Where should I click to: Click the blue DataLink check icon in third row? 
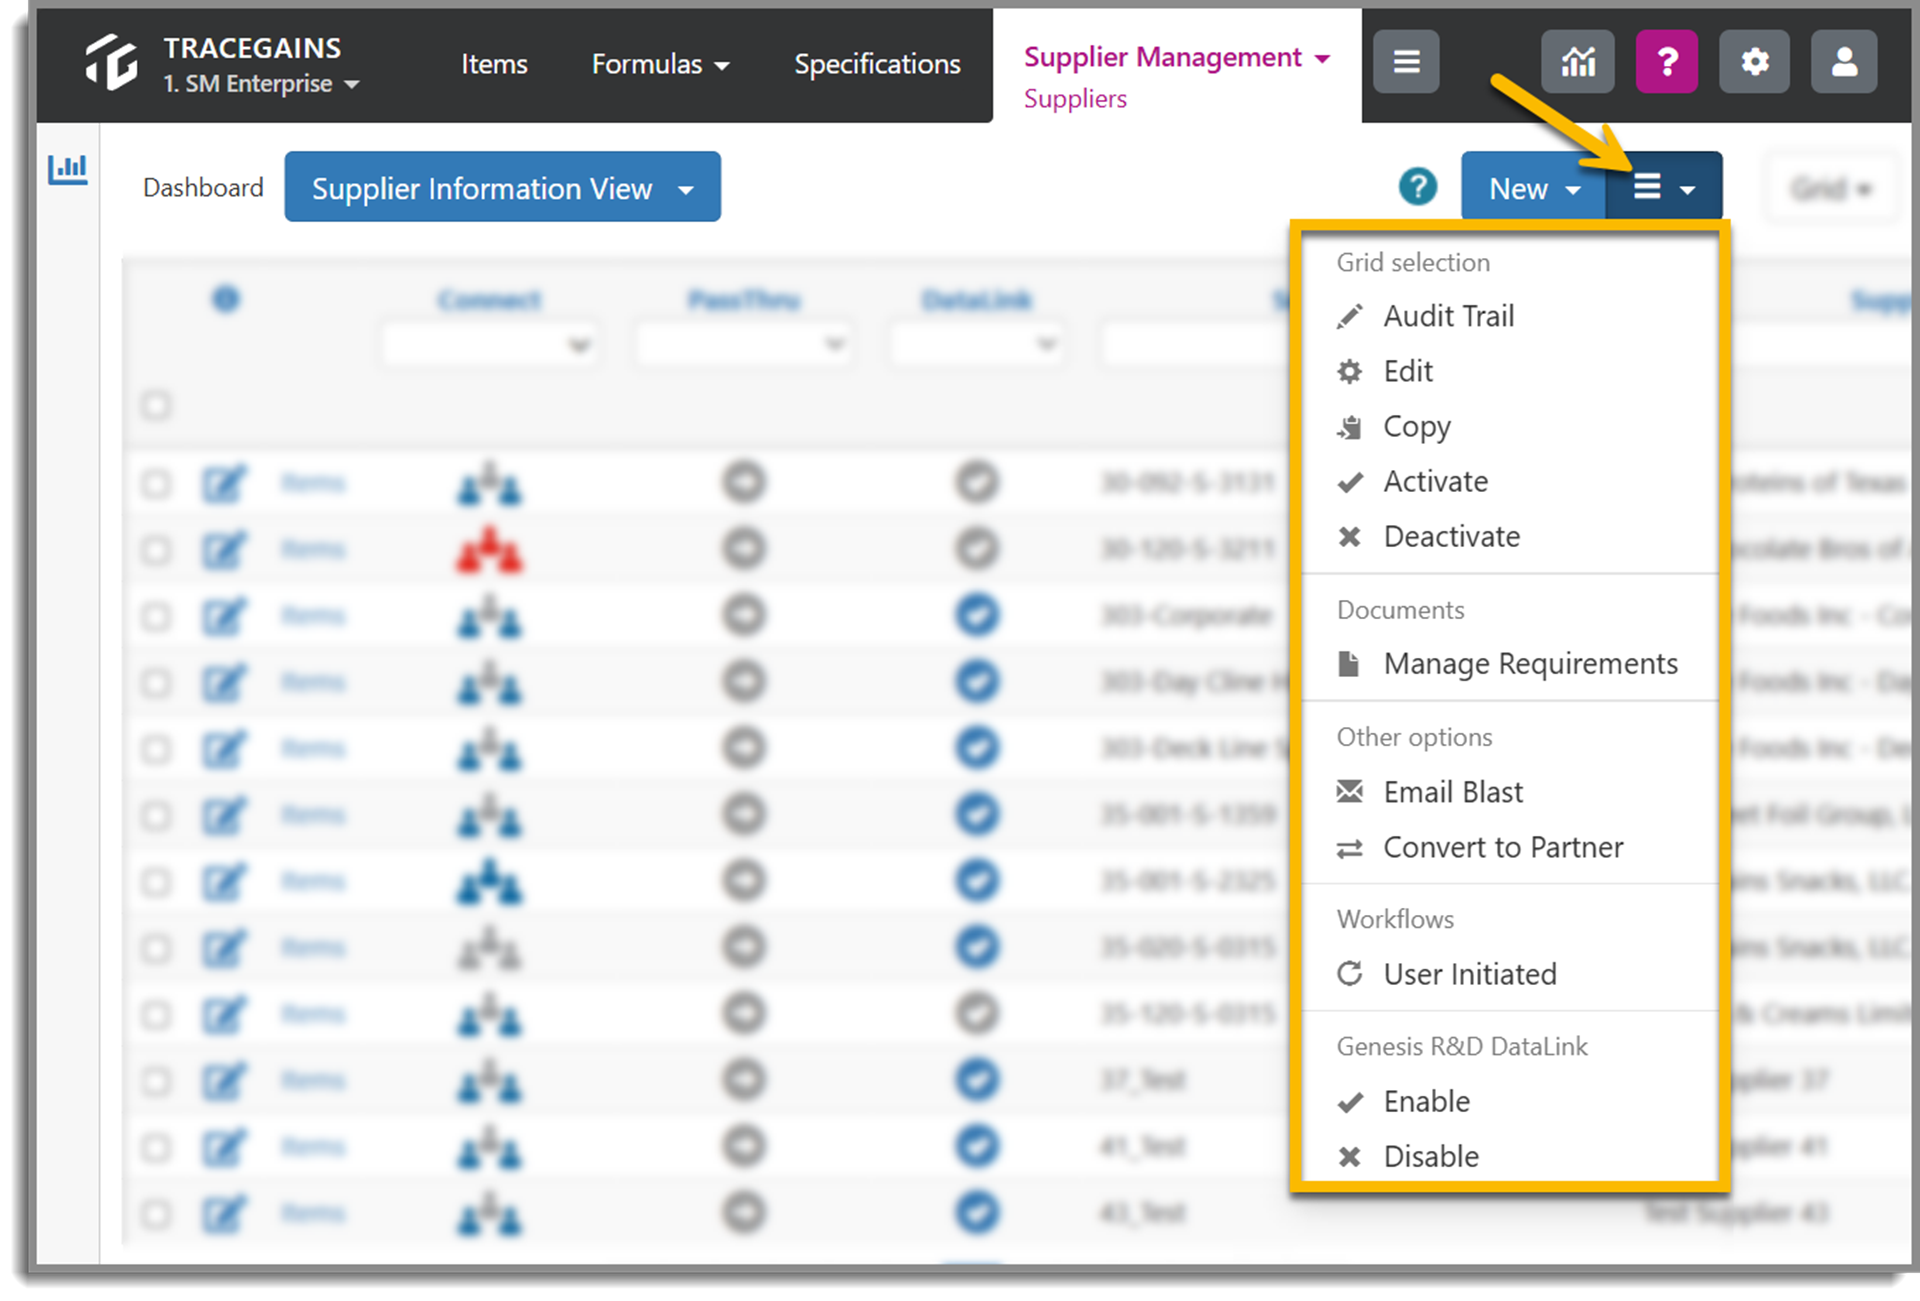[x=977, y=614]
